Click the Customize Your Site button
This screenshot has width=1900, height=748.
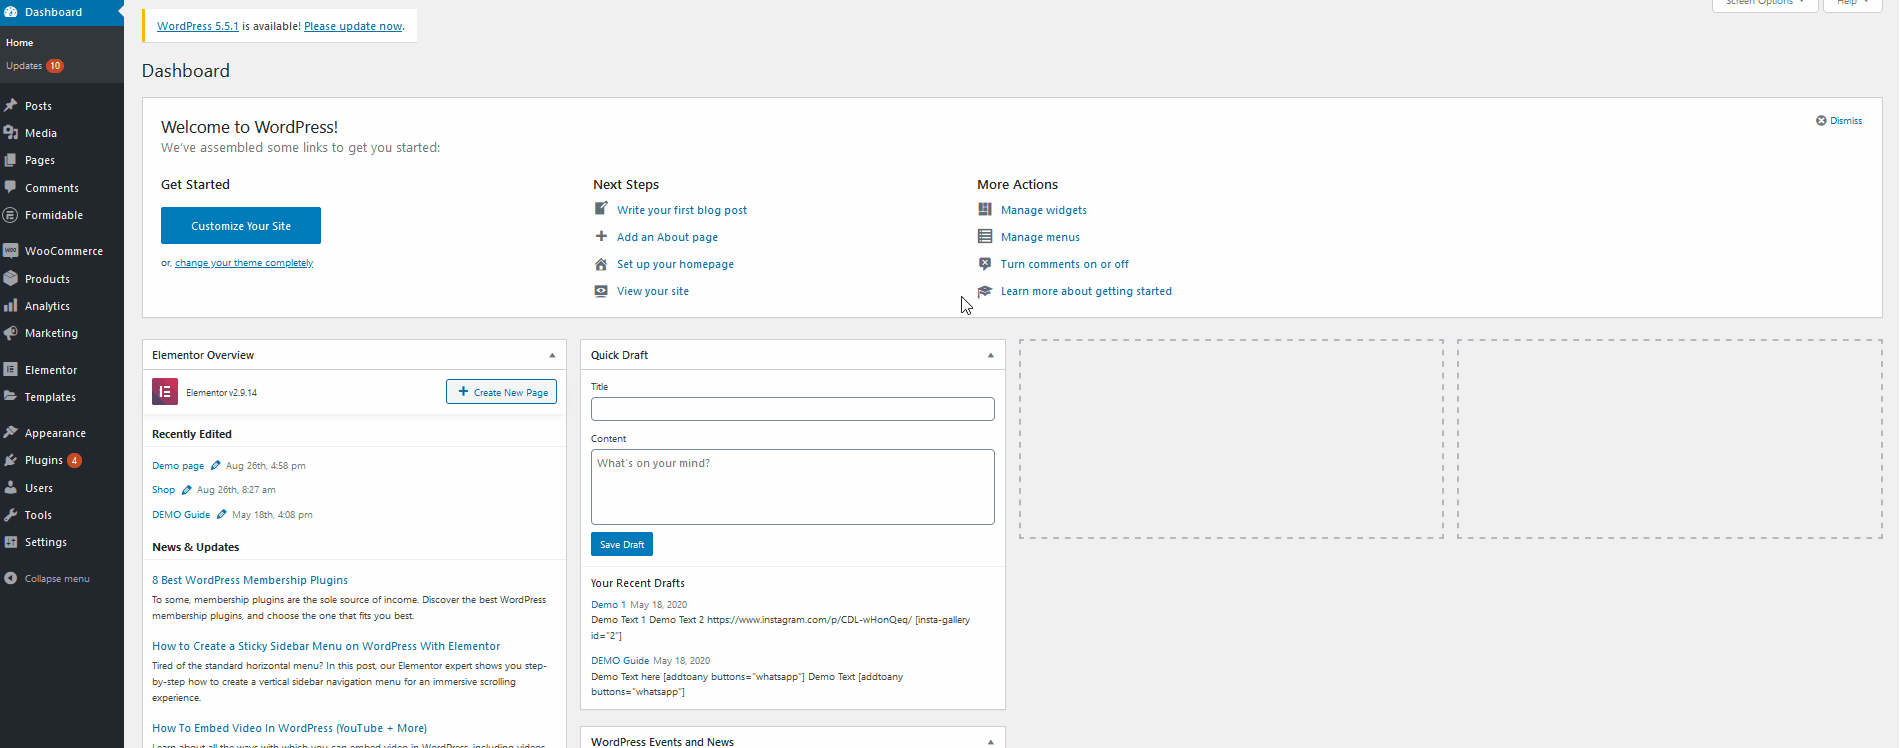click(x=241, y=226)
